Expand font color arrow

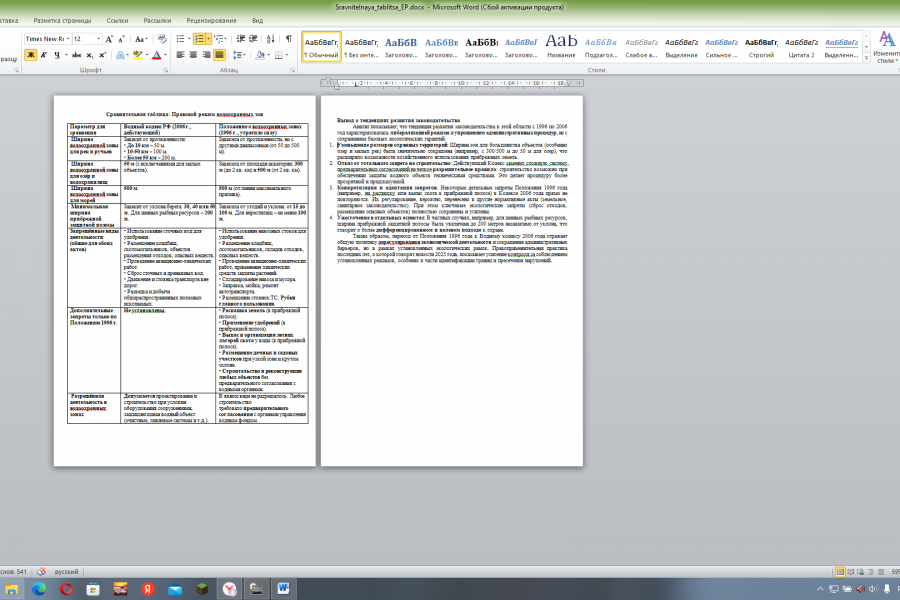click(165, 55)
